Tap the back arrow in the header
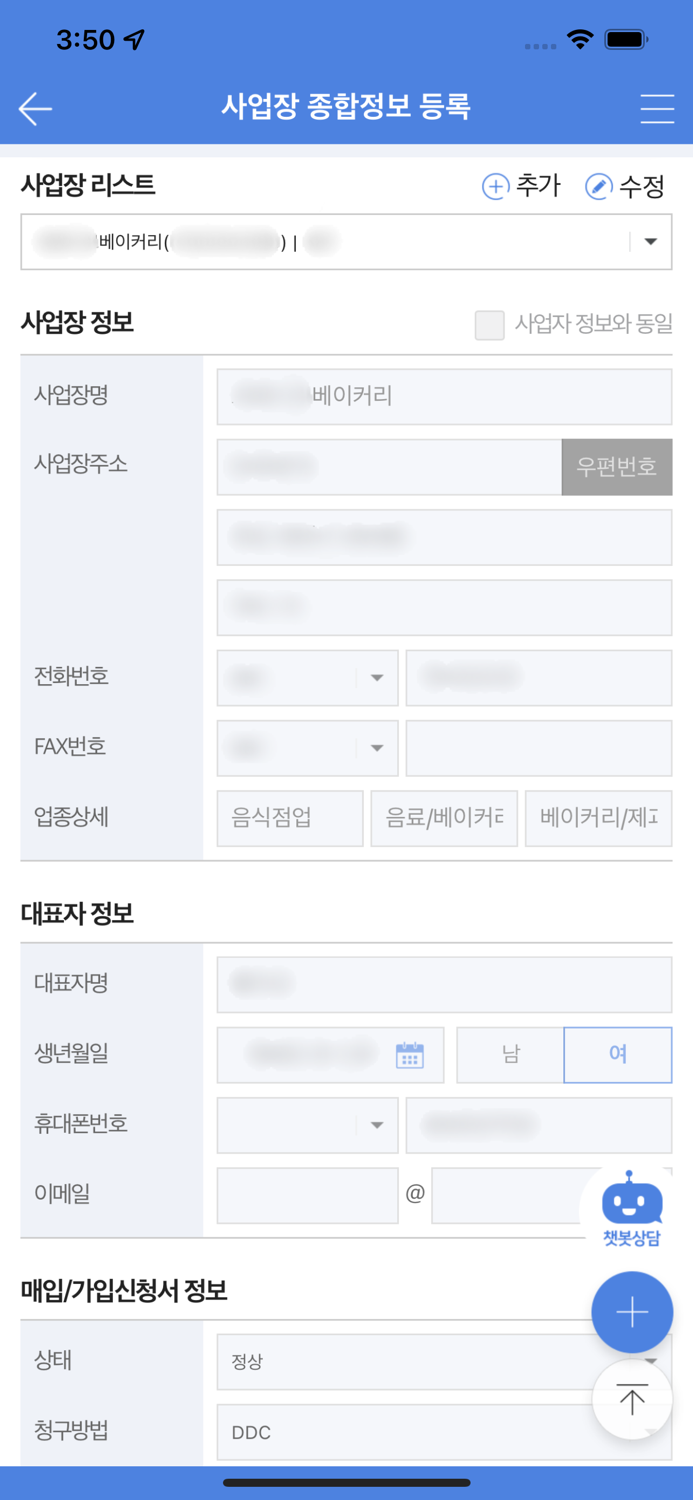The height and width of the screenshot is (1500, 693). point(35,108)
